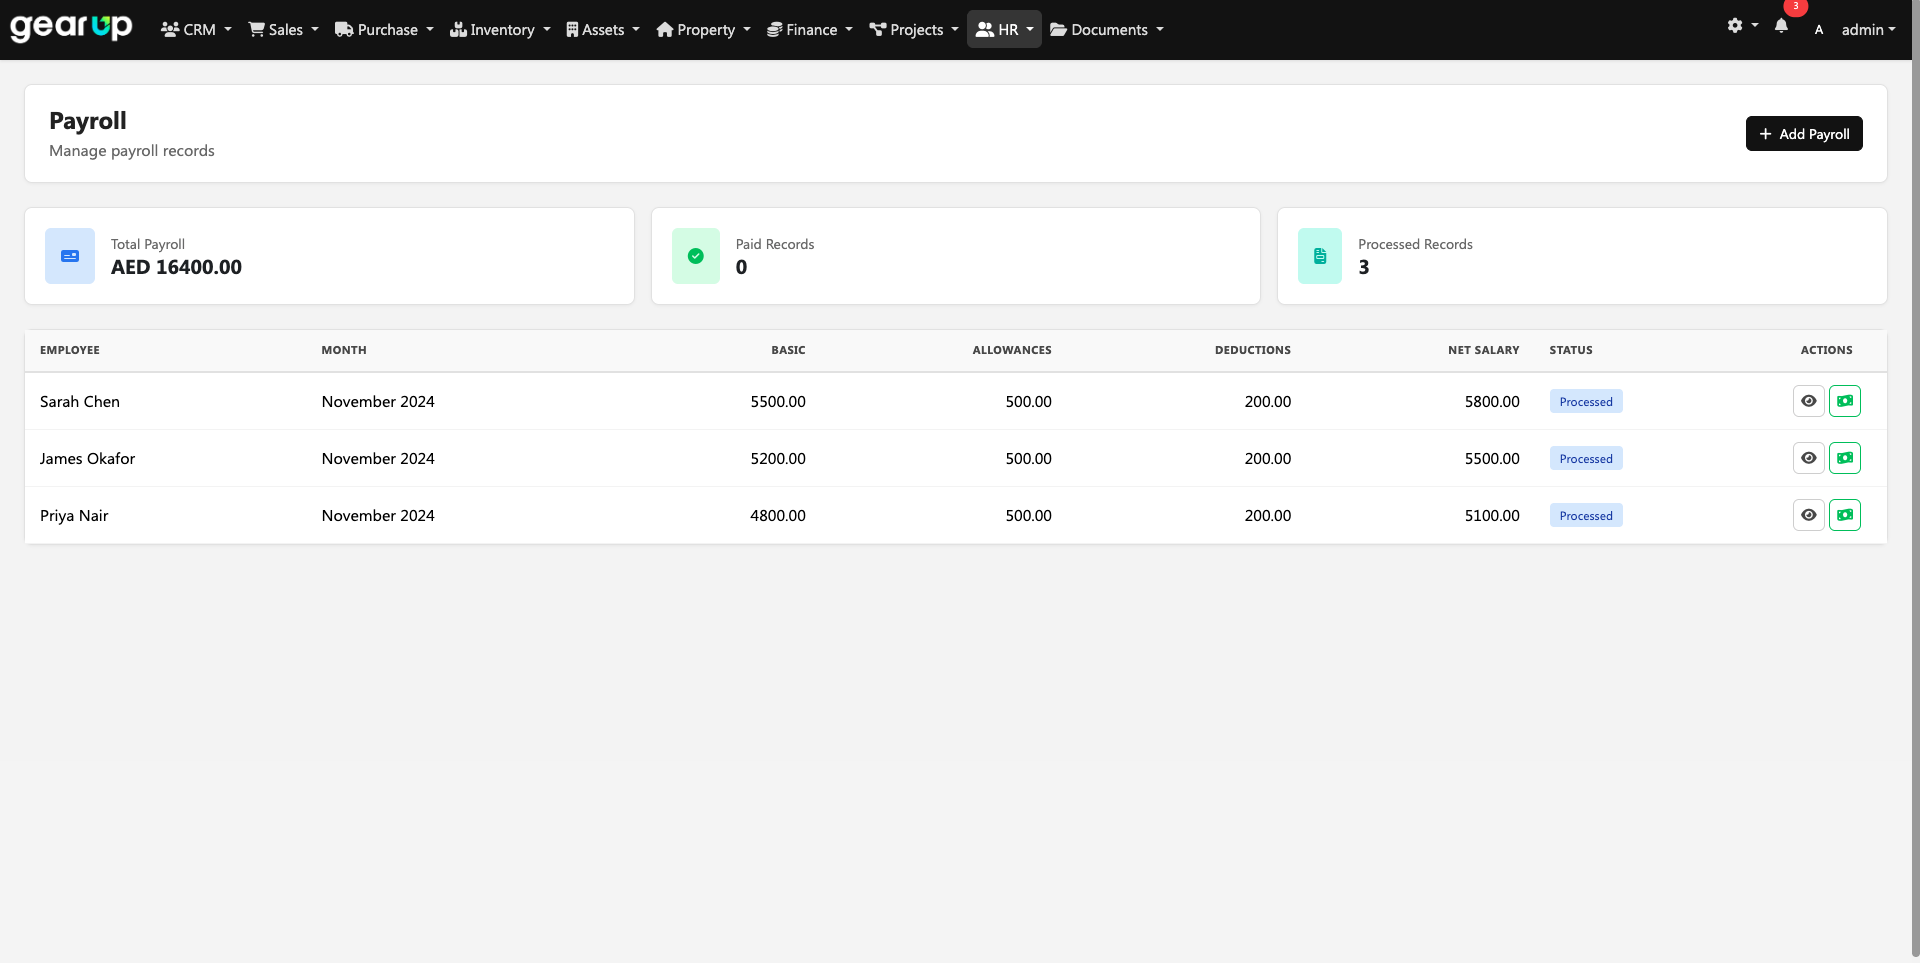Click the Actions column header

[1826, 350]
